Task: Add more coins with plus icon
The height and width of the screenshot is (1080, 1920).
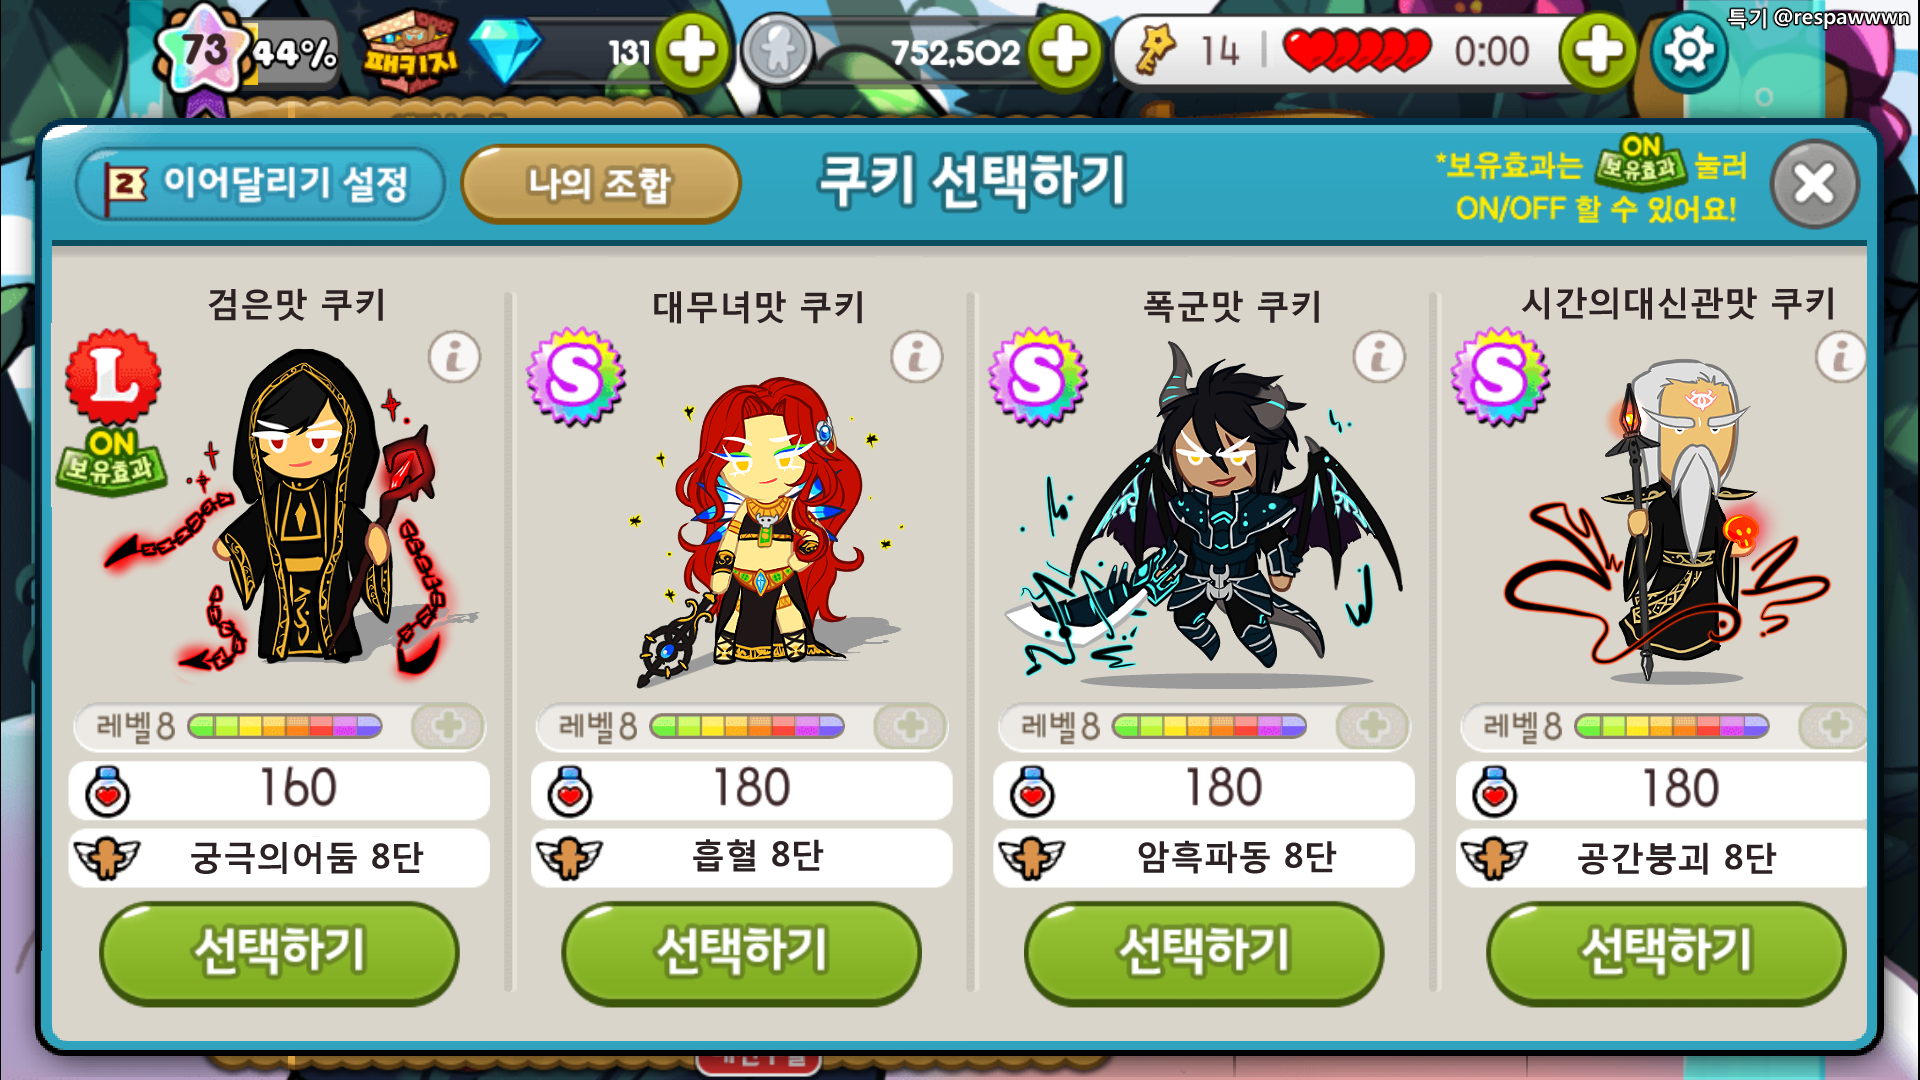Action: point(1065,51)
